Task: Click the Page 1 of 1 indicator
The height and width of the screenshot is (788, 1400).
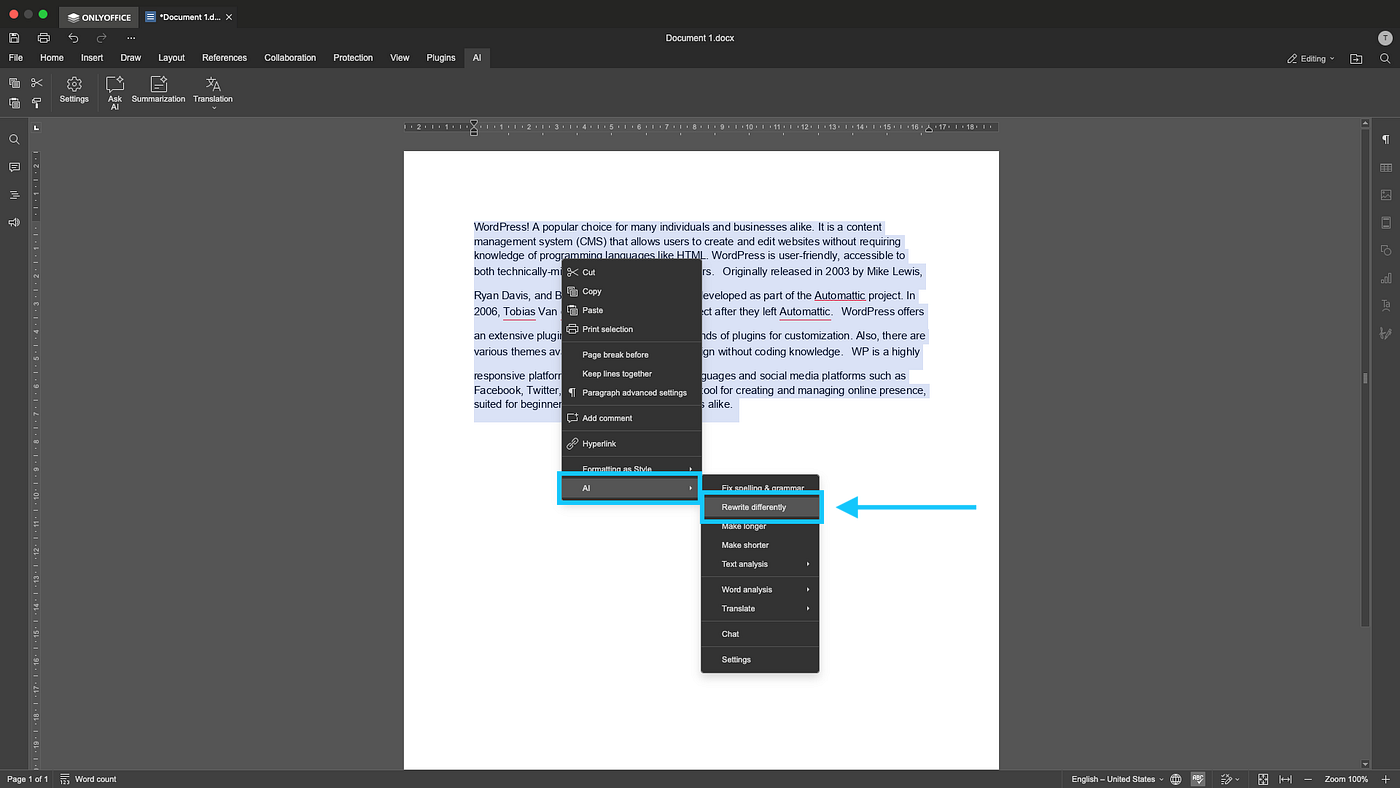Action: click(x=27, y=779)
